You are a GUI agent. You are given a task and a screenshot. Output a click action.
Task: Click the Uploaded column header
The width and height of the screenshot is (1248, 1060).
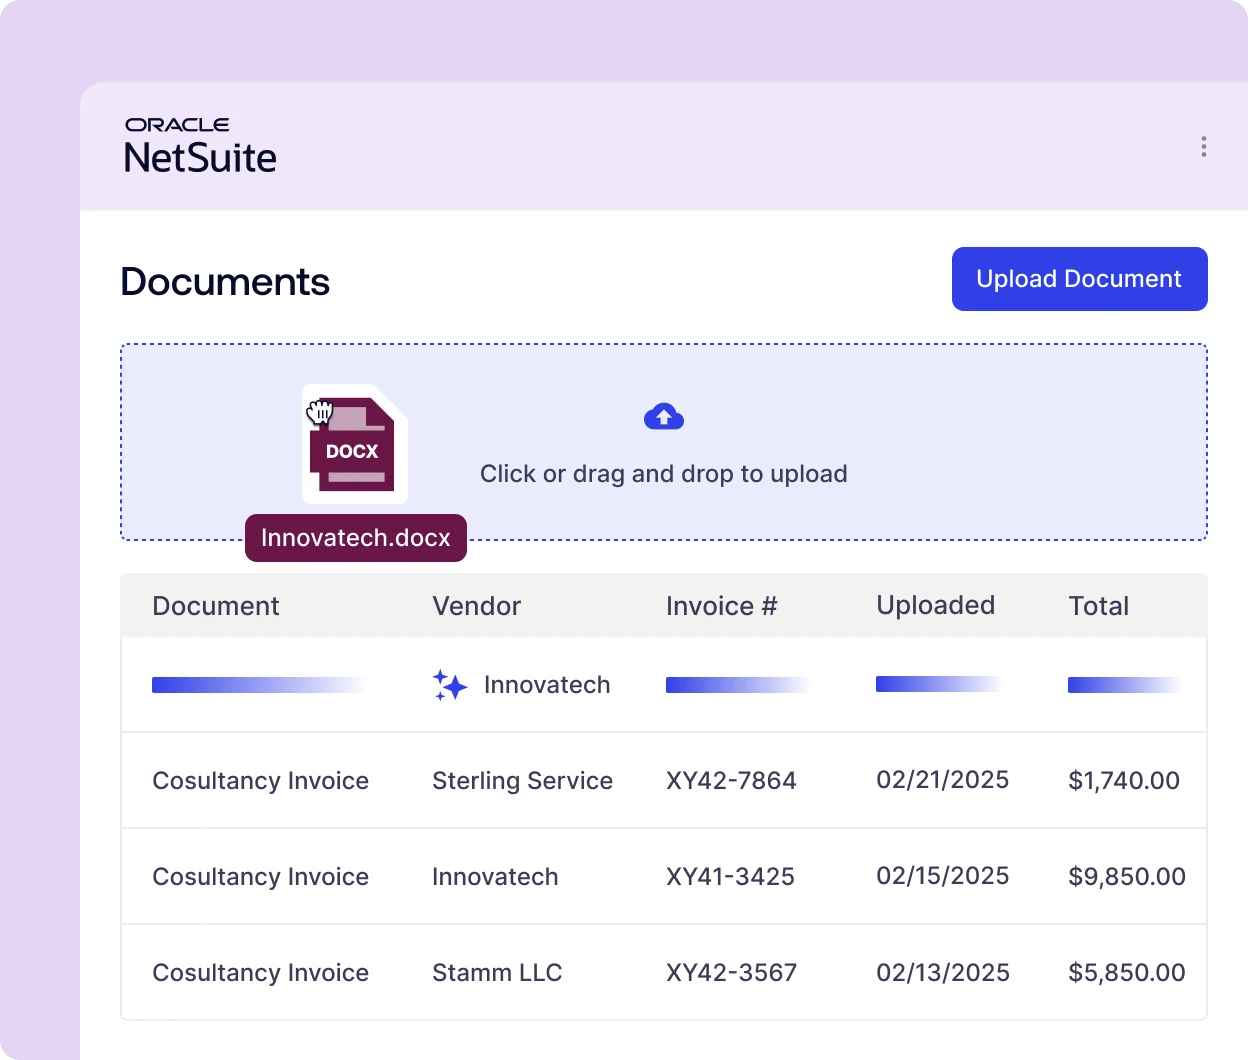(935, 606)
